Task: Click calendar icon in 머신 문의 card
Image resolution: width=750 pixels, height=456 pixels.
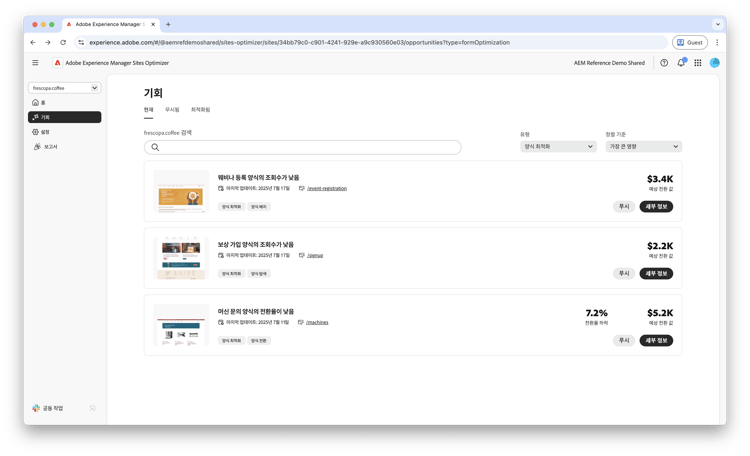Action: point(221,323)
